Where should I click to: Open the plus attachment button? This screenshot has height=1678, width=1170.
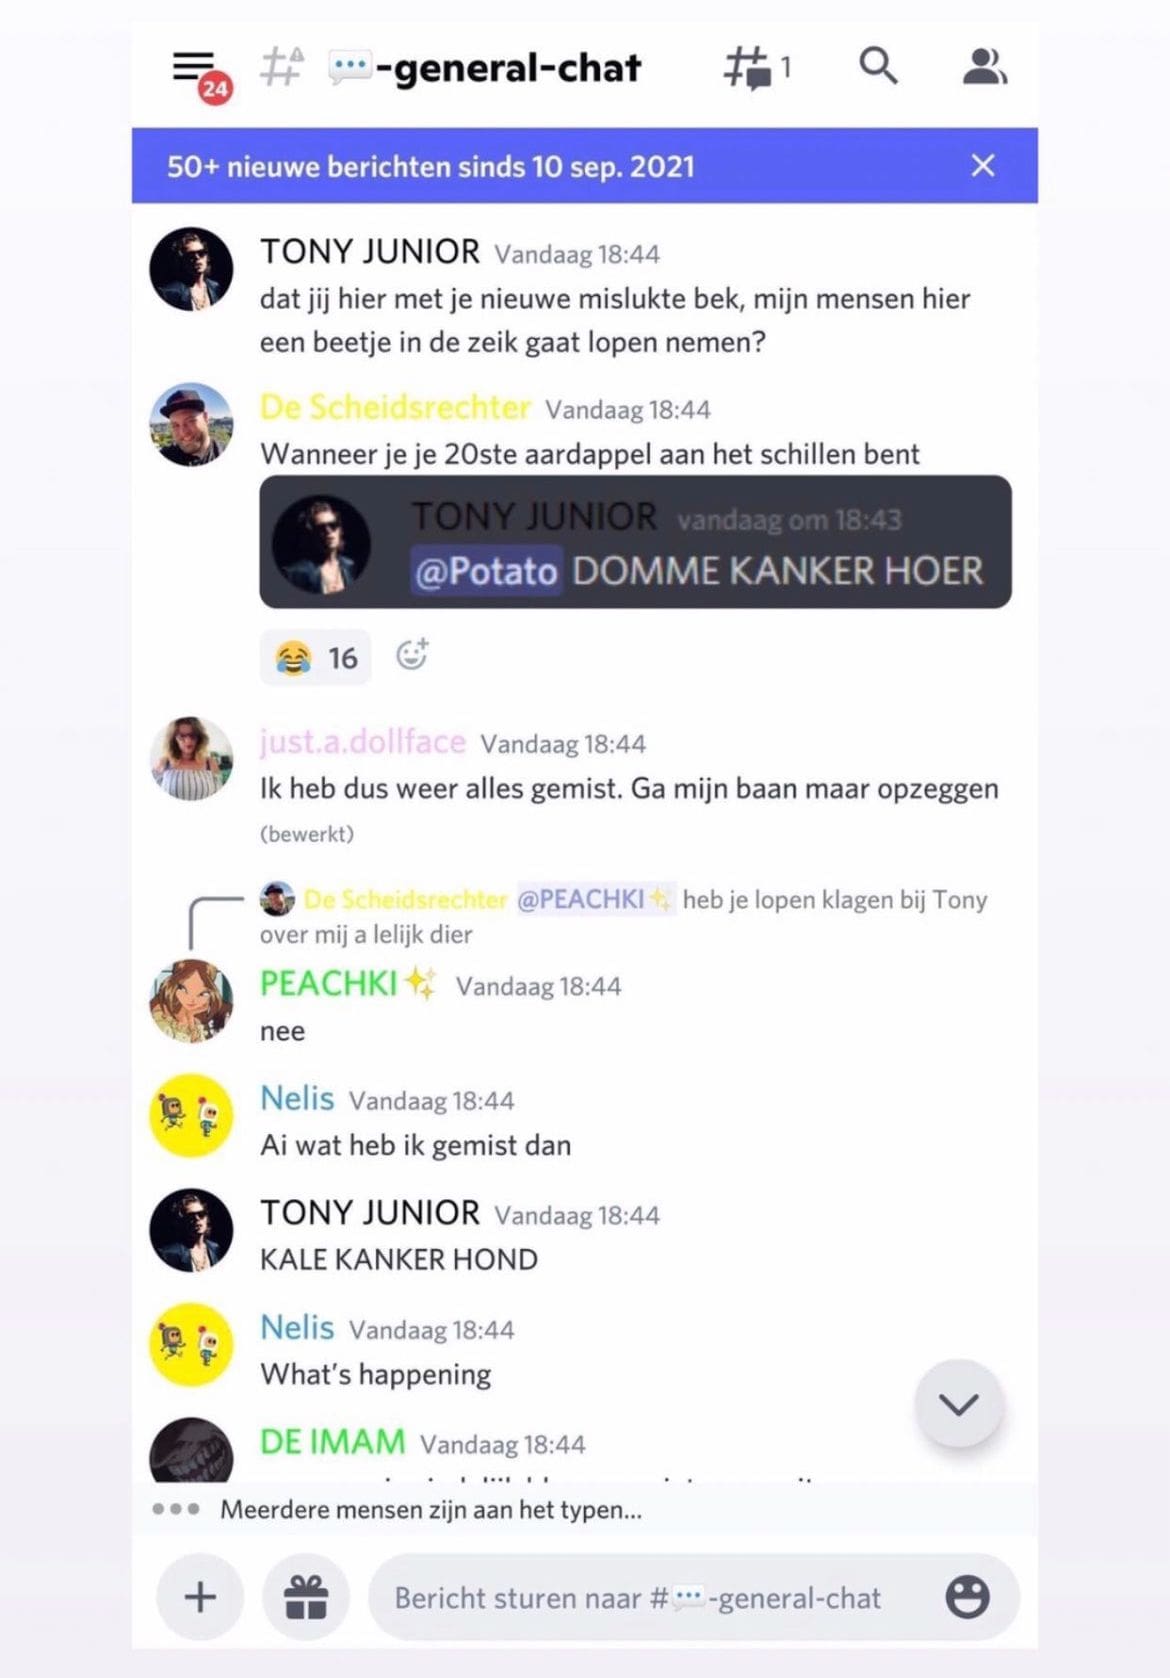200,1597
